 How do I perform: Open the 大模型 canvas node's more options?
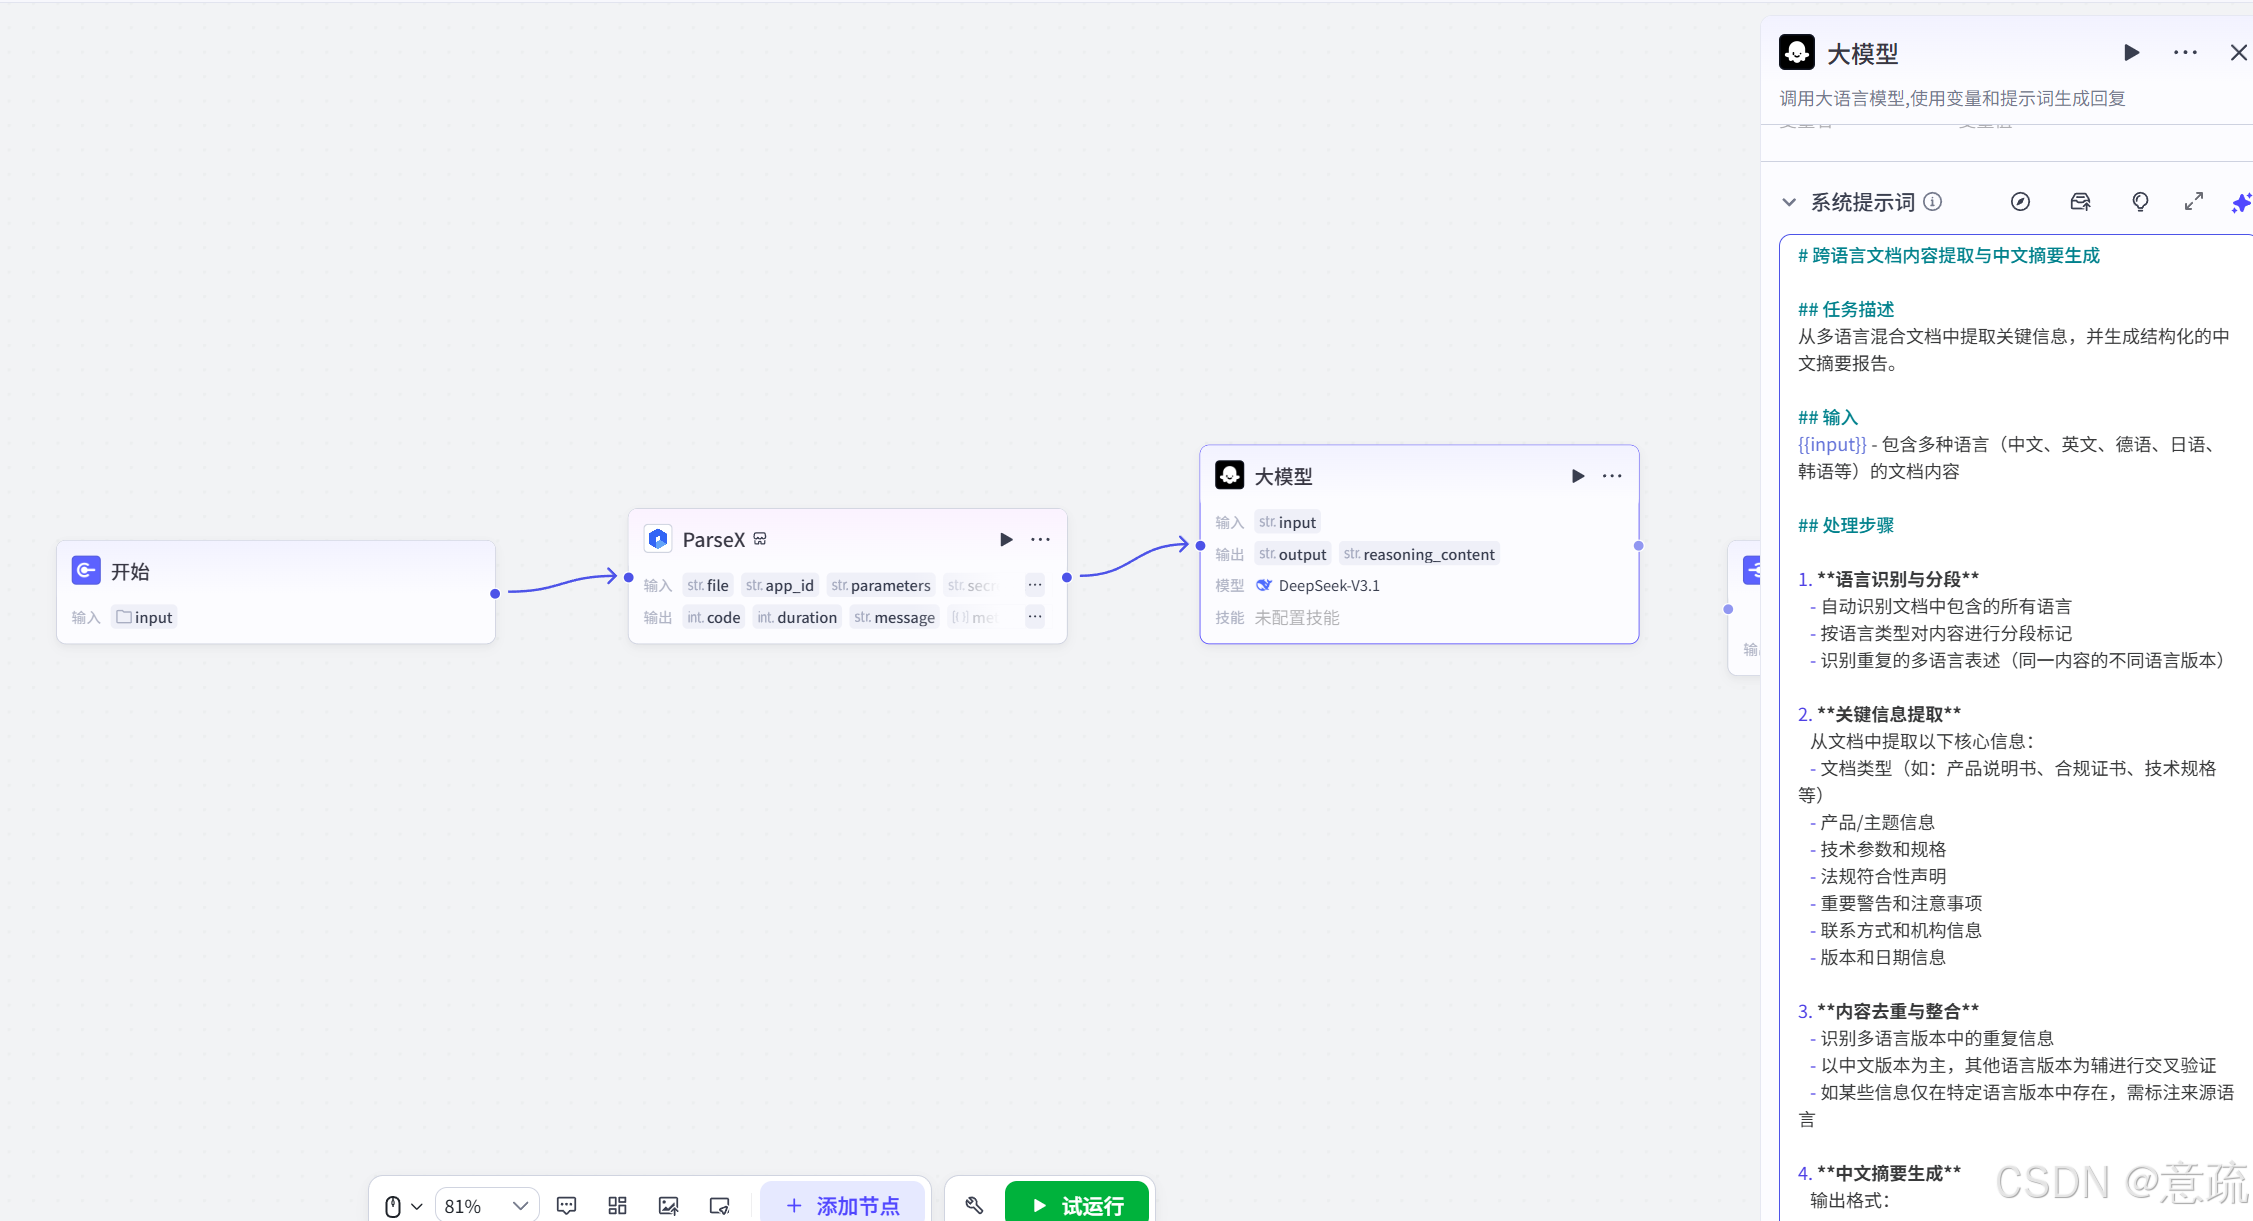[x=1612, y=476]
